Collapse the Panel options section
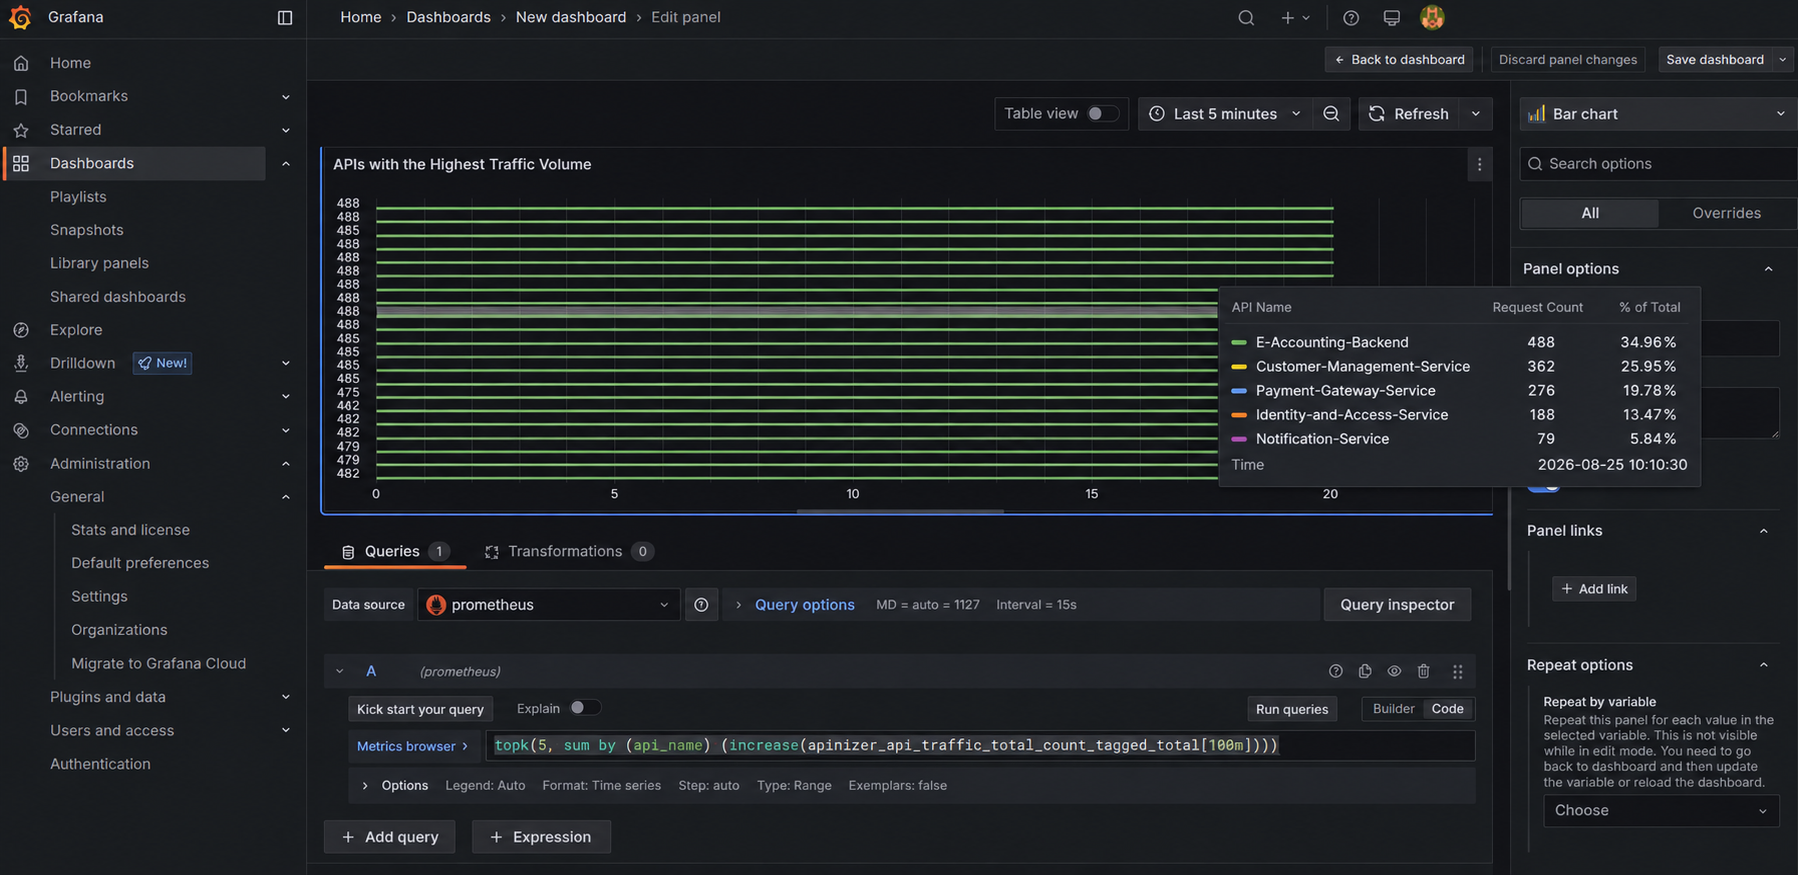 click(1768, 269)
